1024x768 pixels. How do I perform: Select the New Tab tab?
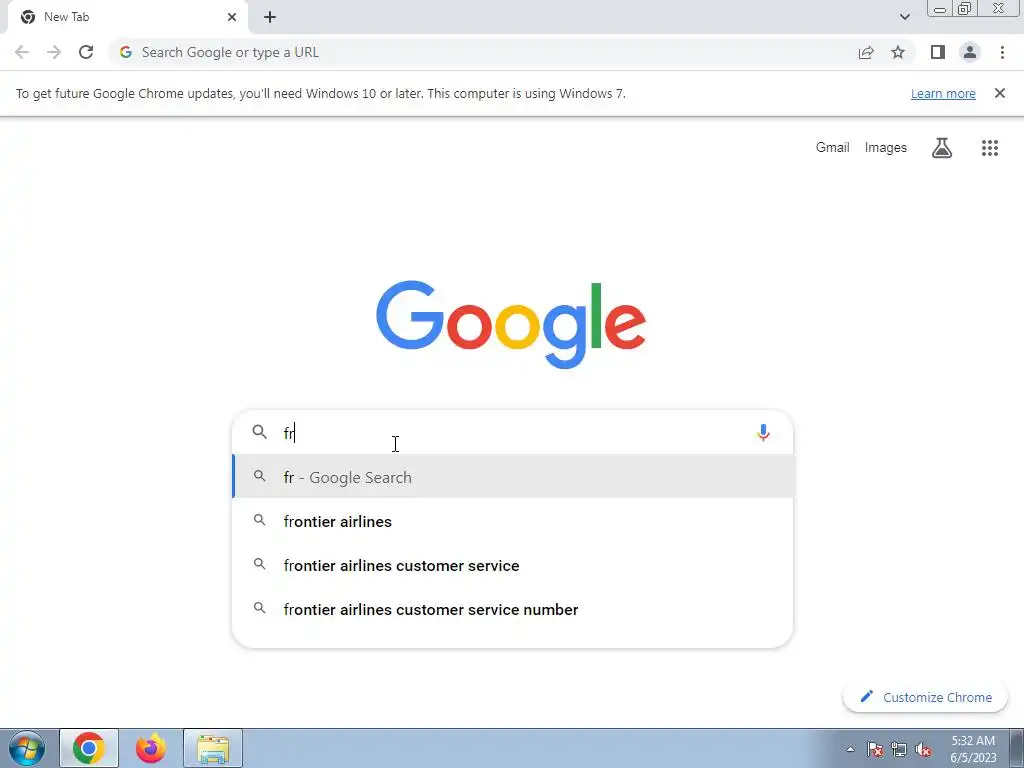[127, 17]
